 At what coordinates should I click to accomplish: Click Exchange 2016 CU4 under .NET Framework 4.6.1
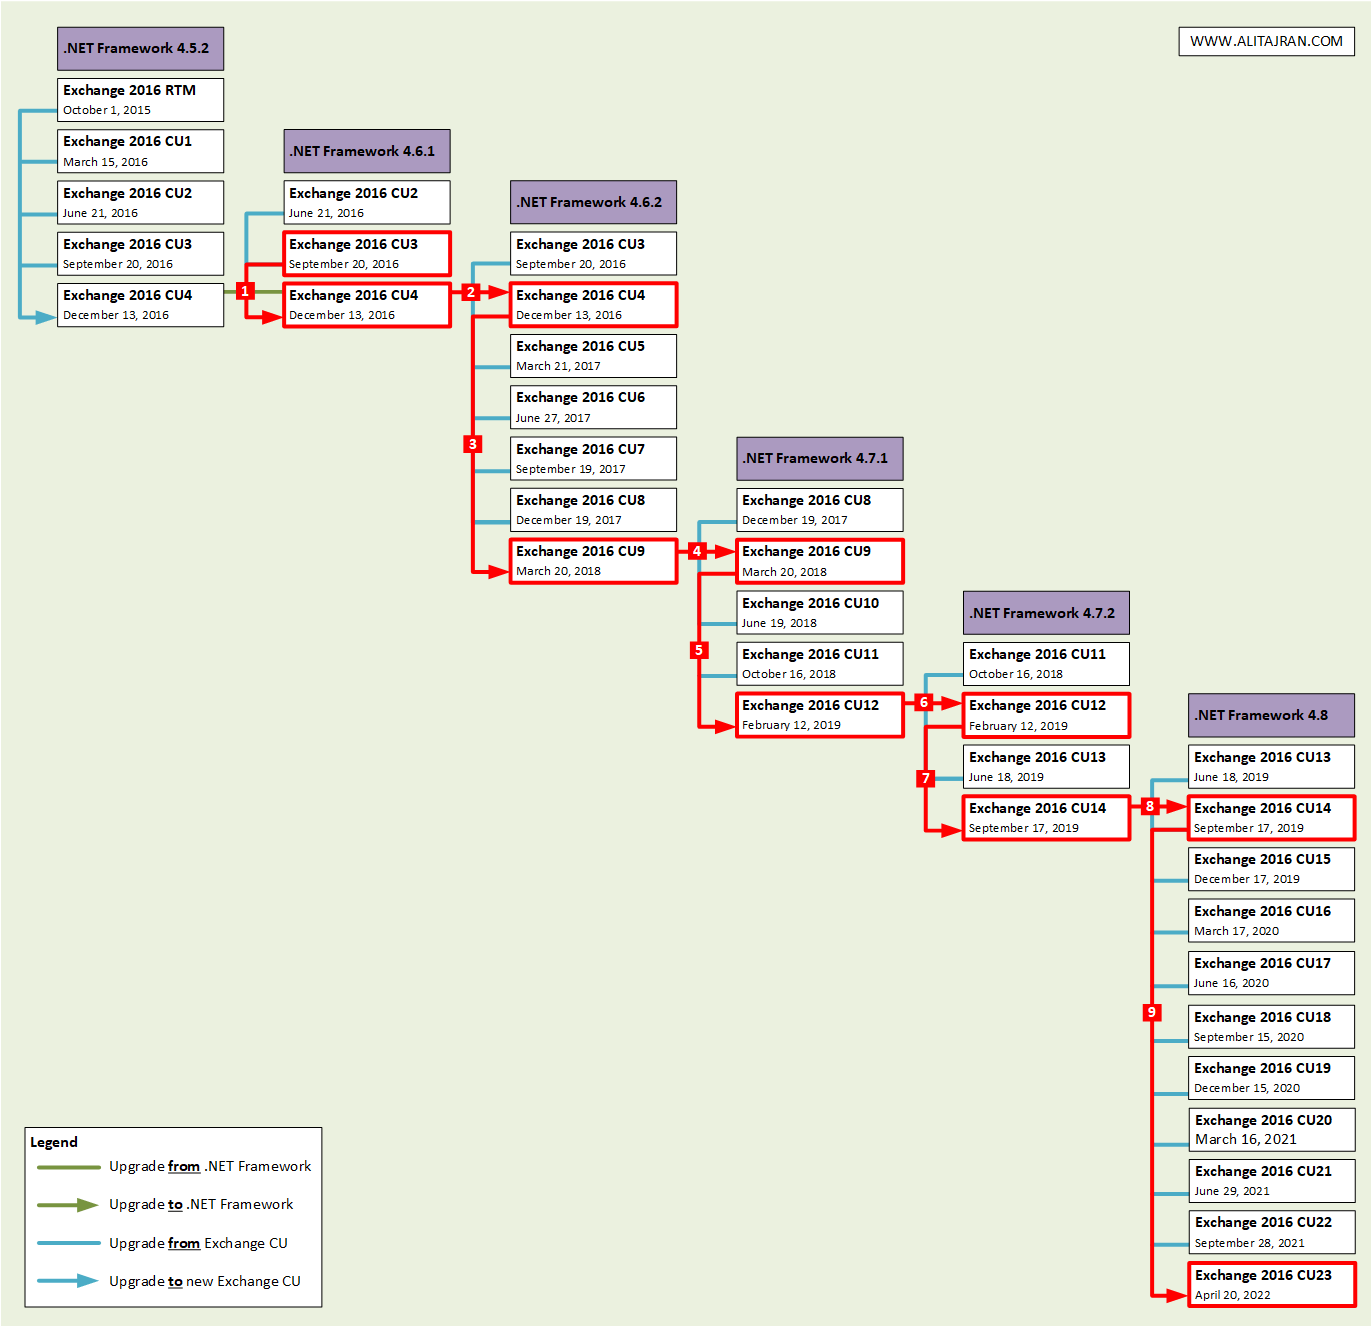(x=367, y=305)
